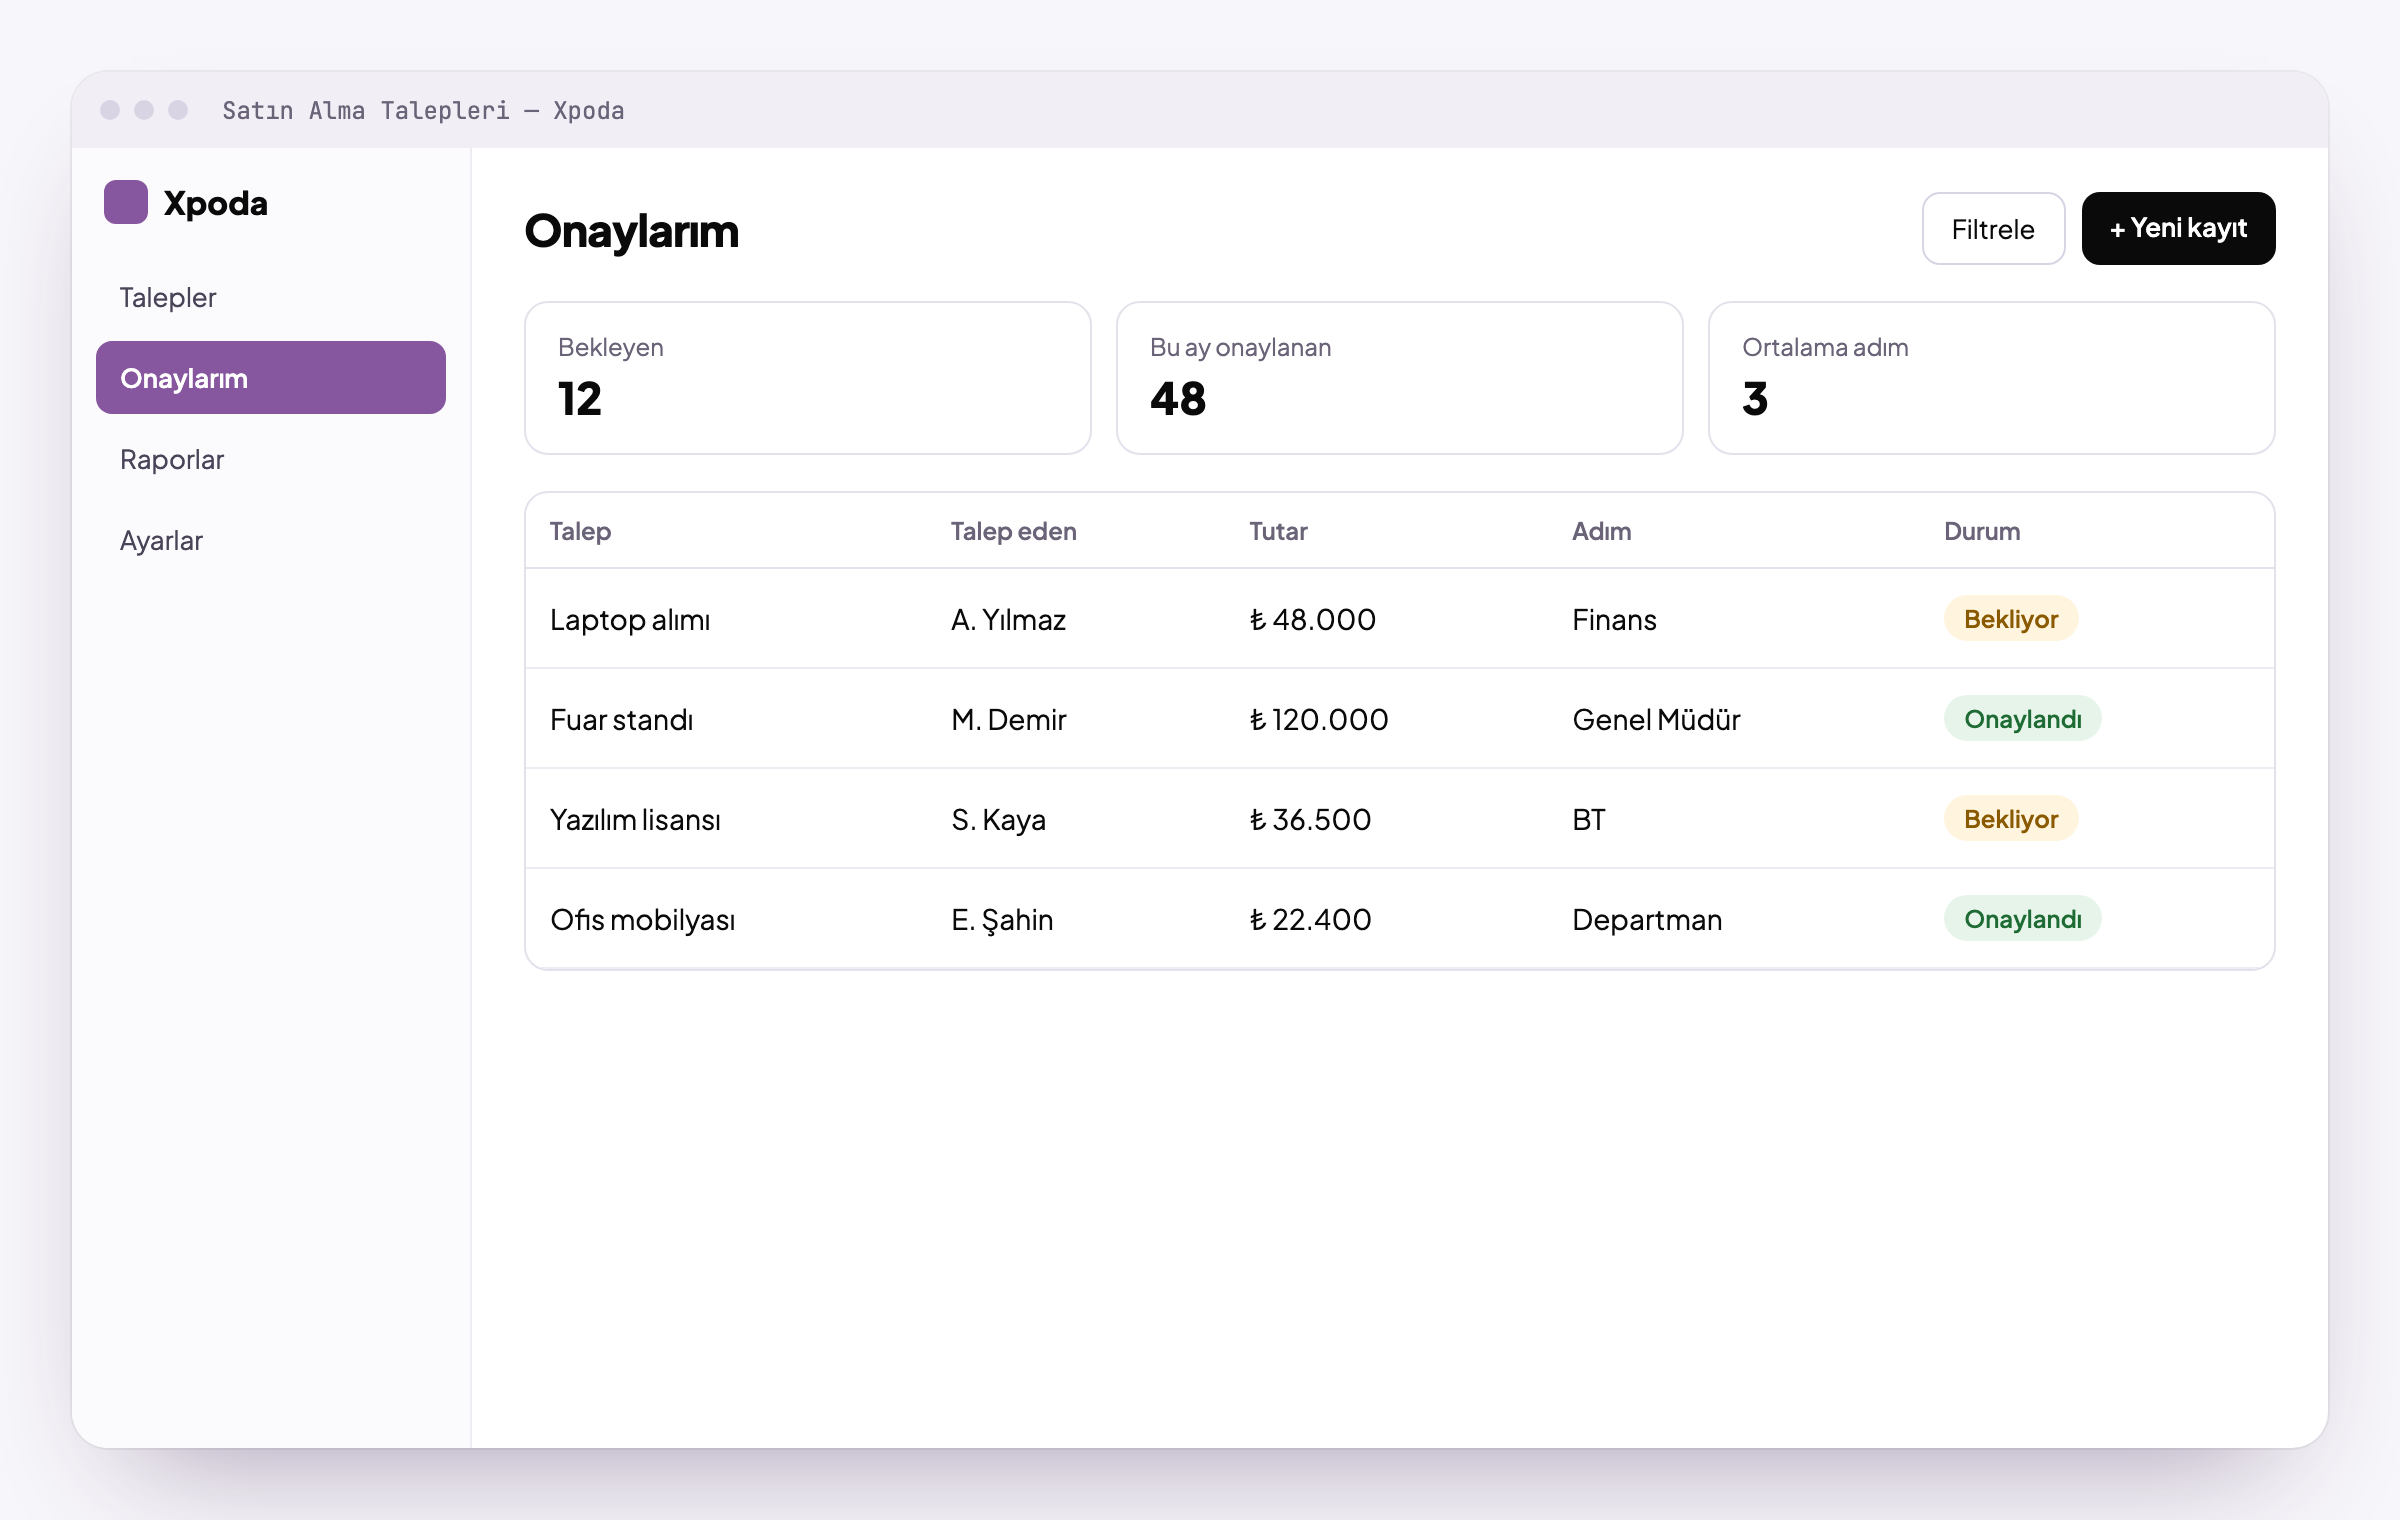Click the Finans step cell

pos(1614,619)
